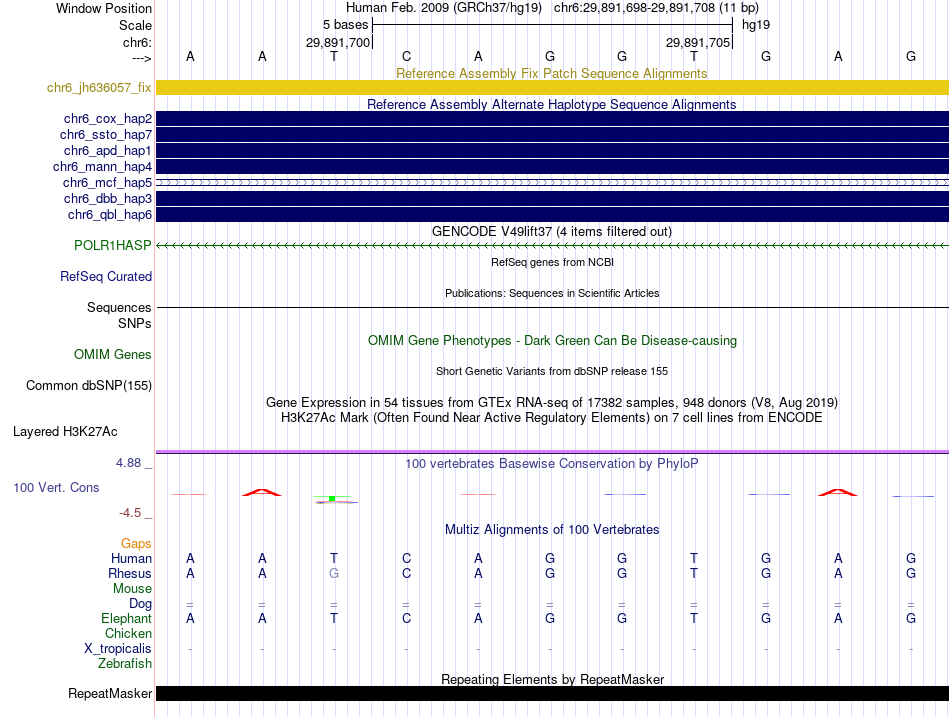Click the purple H3K27Ac signal line
The height and width of the screenshot is (717, 950).
pos(552,452)
